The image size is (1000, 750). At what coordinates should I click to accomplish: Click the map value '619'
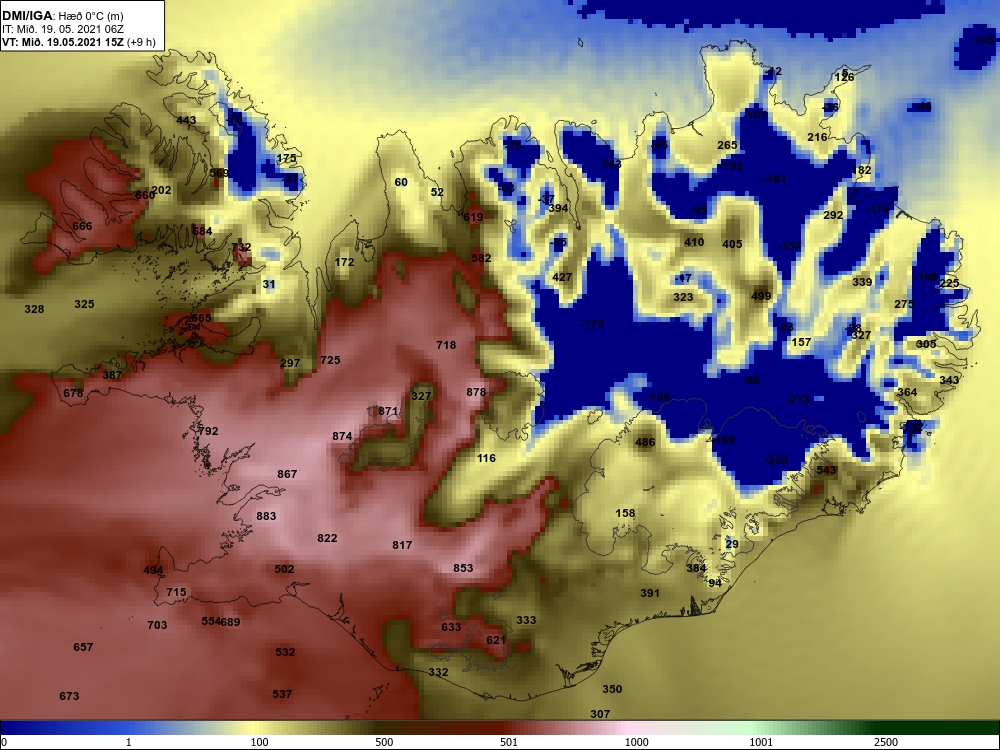tap(473, 217)
